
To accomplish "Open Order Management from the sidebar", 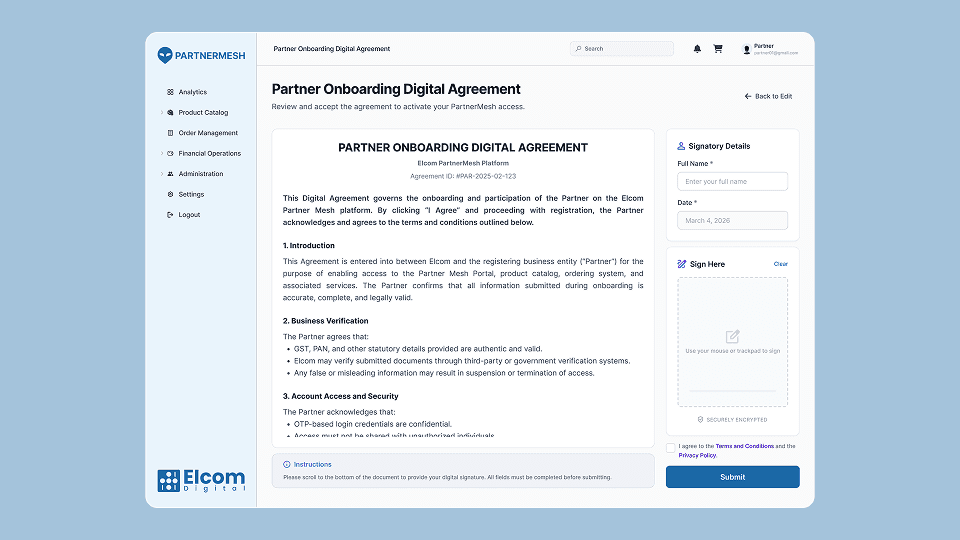I will [x=208, y=133].
